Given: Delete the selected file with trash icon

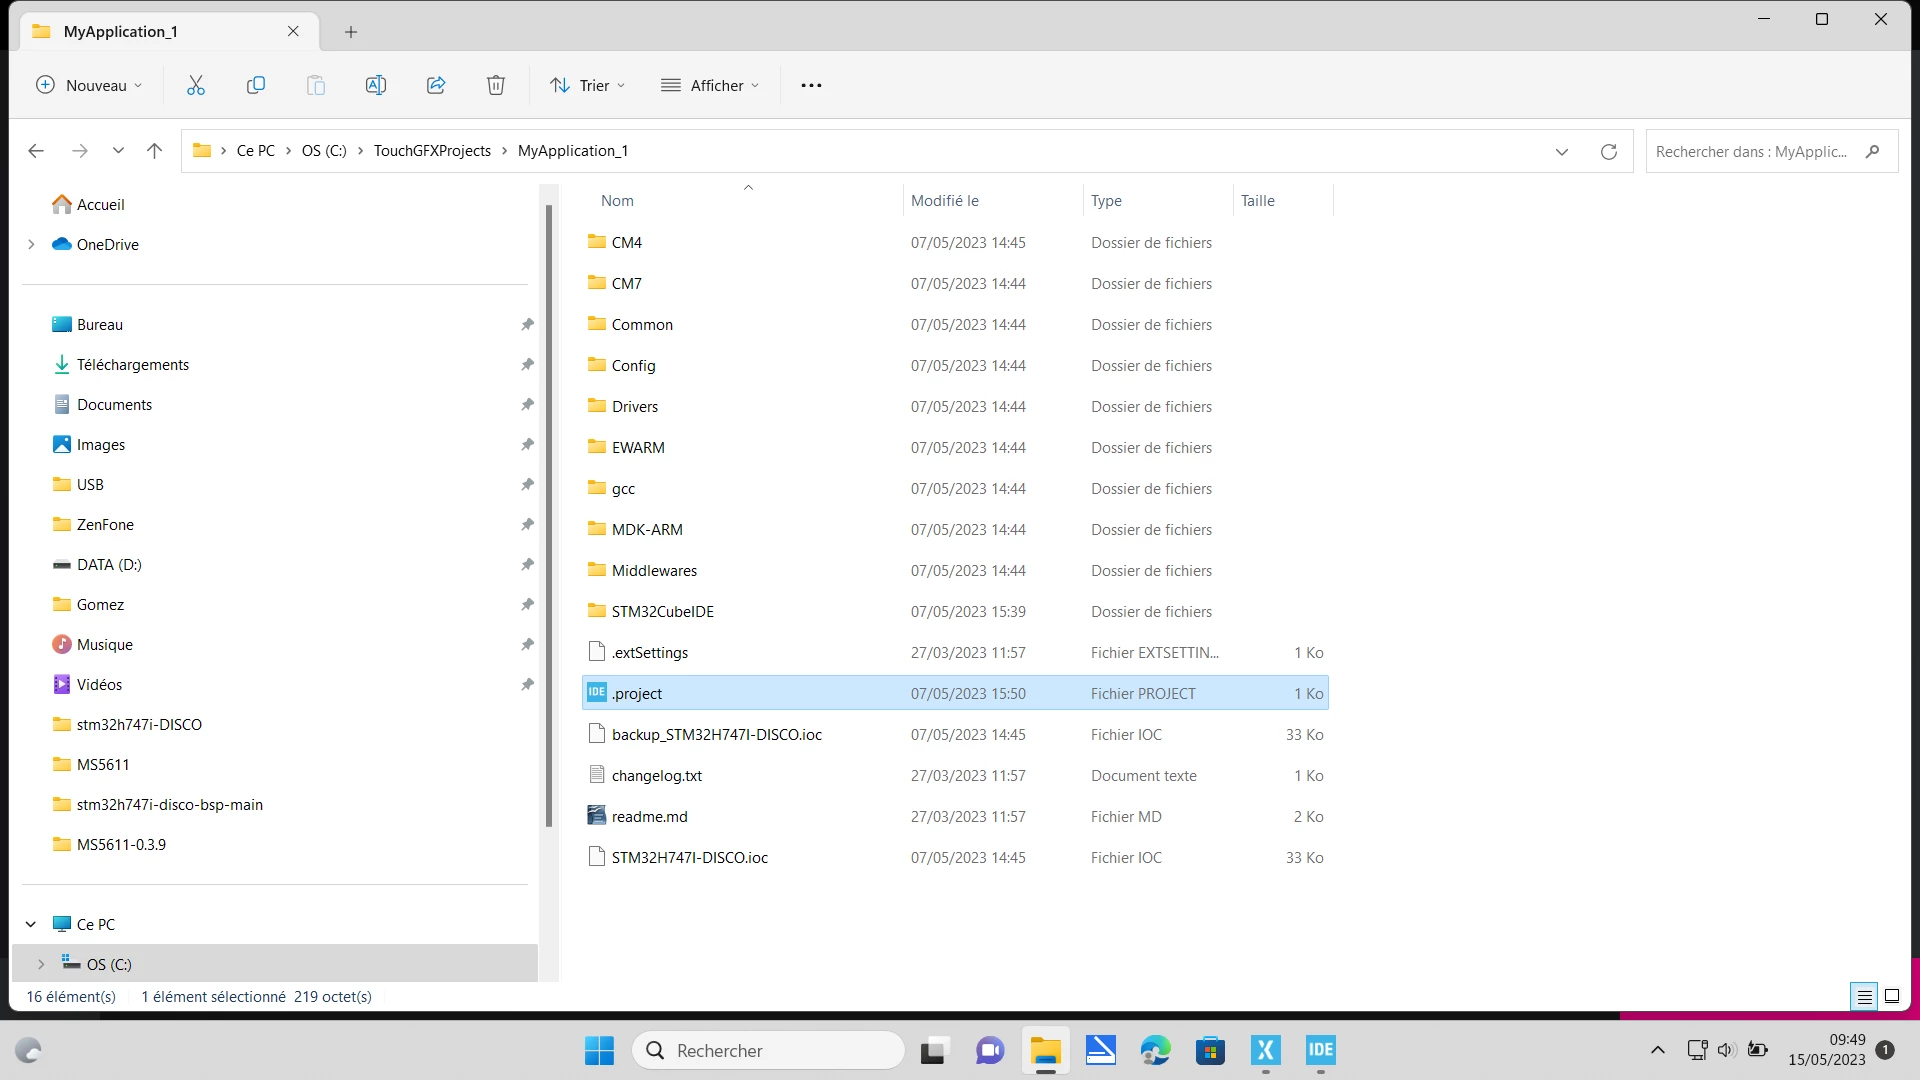Looking at the screenshot, I should 496,85.
